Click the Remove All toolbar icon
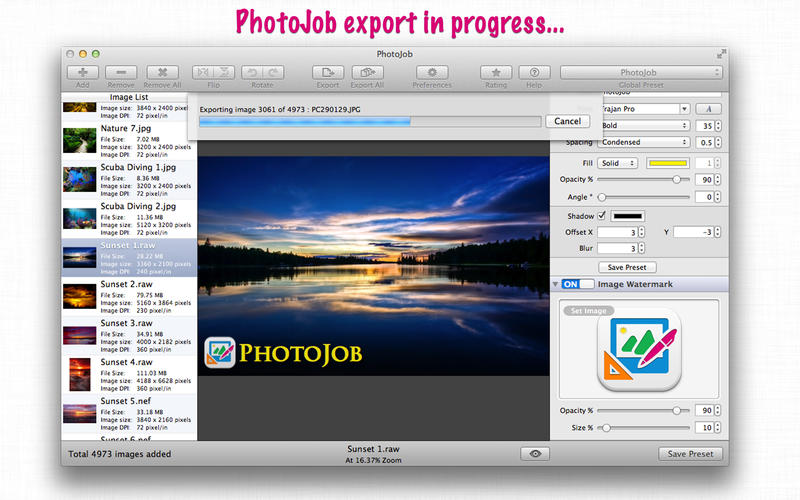The width and height of the screenshot is (800, 500). (162, 72)
